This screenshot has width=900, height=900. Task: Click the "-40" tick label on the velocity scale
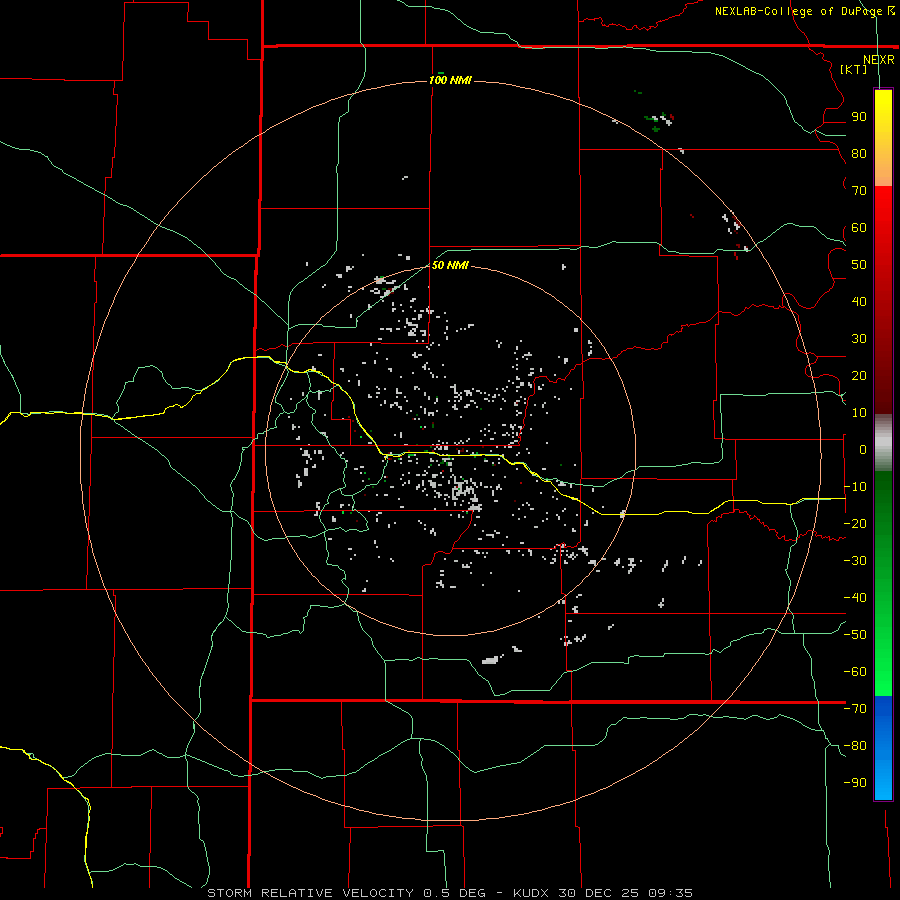coord(855,598)
